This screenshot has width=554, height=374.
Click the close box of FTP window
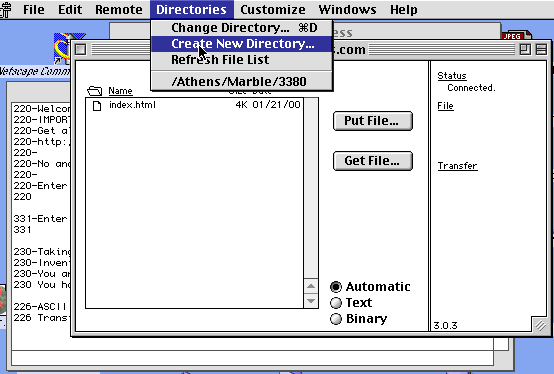click(x=81, y=49)
